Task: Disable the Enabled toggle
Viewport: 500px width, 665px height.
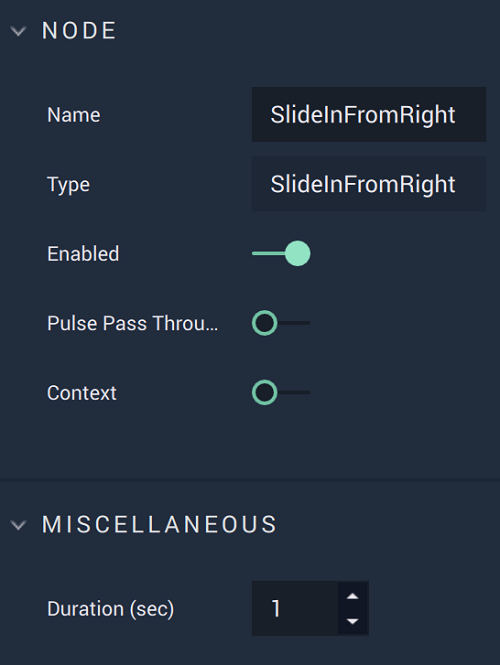Action: coord(281,254)
